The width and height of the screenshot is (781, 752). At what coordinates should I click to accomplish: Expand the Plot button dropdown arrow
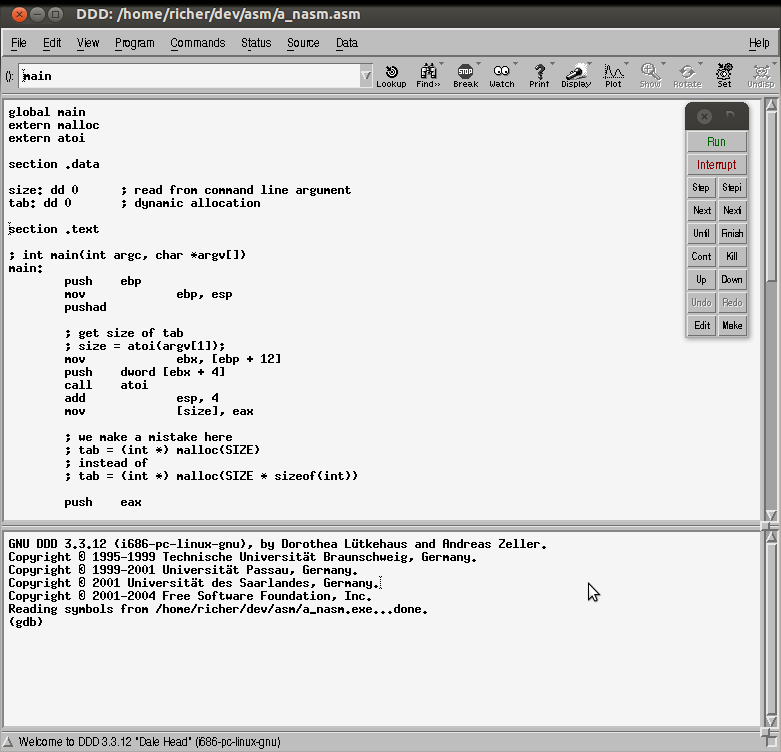627,64
